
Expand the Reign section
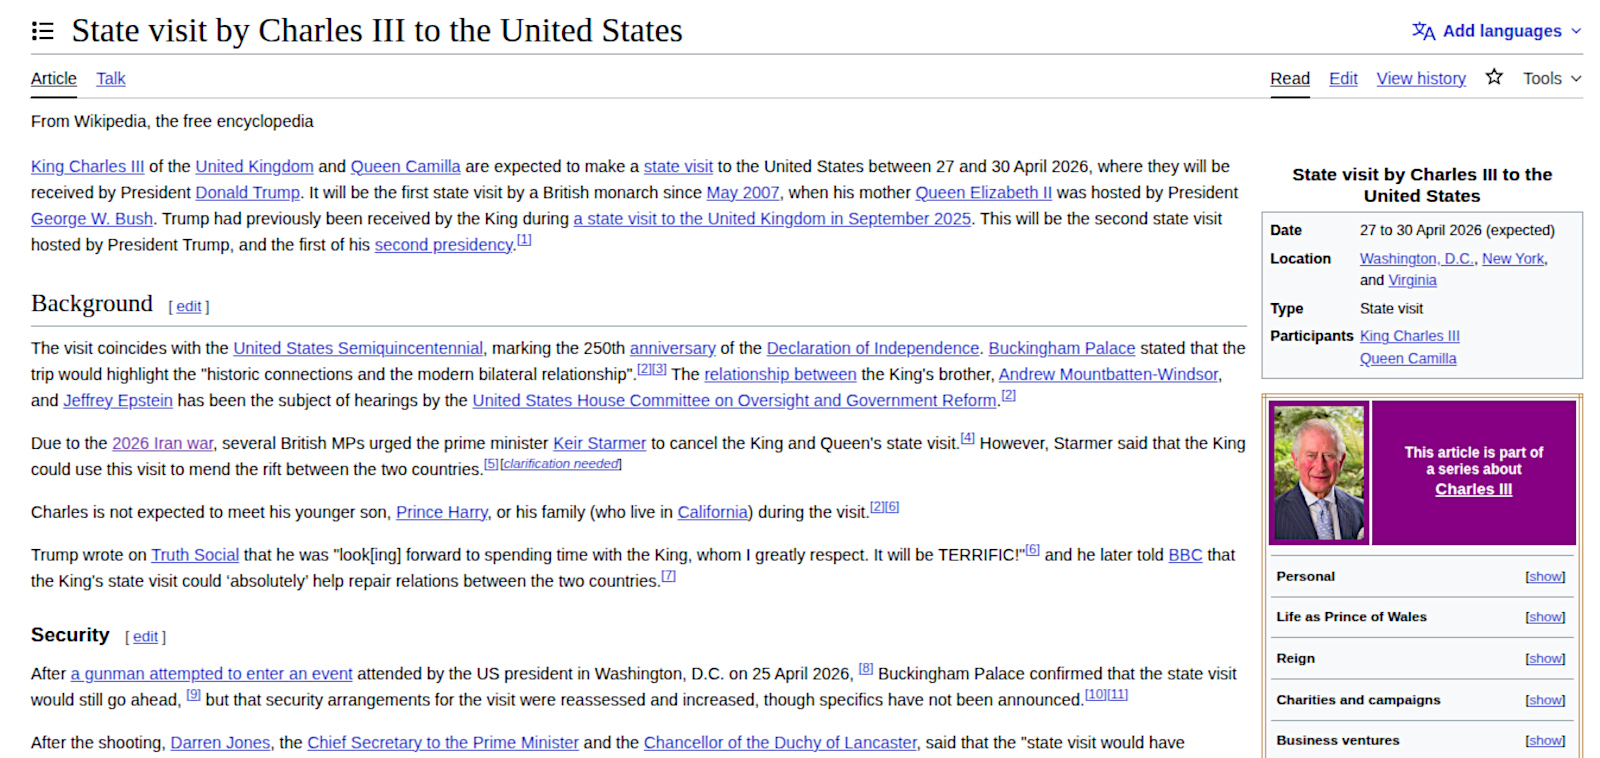1545,659
